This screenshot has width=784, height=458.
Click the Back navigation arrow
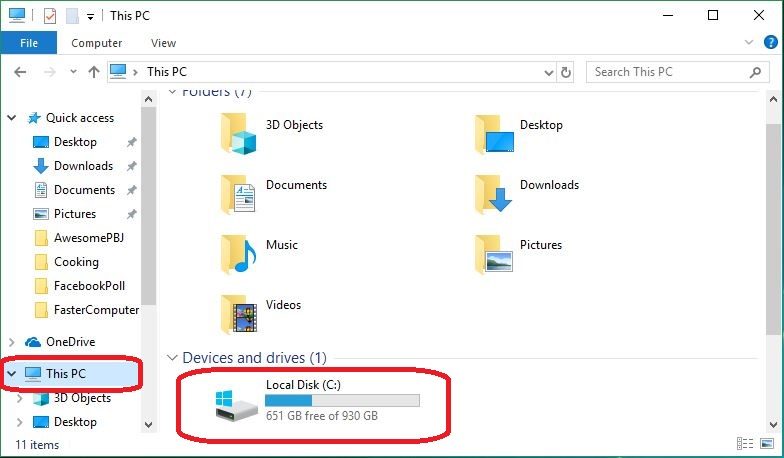[20, 72]
